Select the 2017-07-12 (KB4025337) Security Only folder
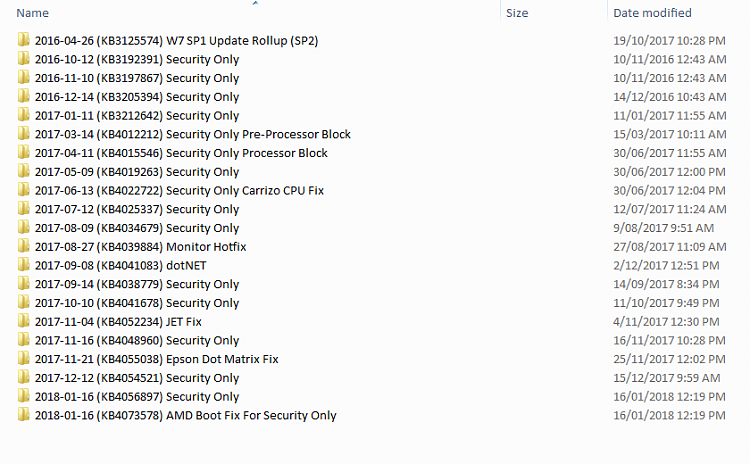The height and width of the screenshot is (464, 750). (136, 209)
